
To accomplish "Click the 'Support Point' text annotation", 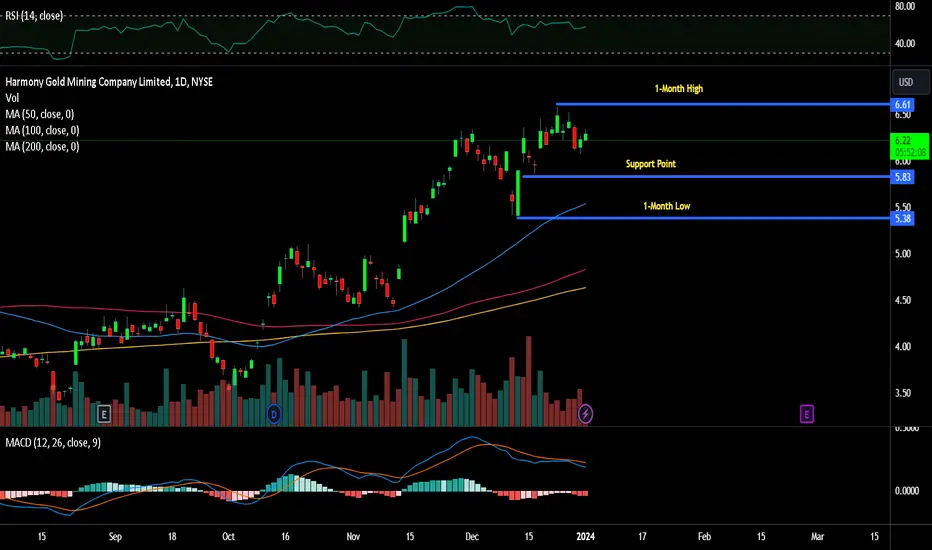I will pyautogui.click(x=651, y=164).
